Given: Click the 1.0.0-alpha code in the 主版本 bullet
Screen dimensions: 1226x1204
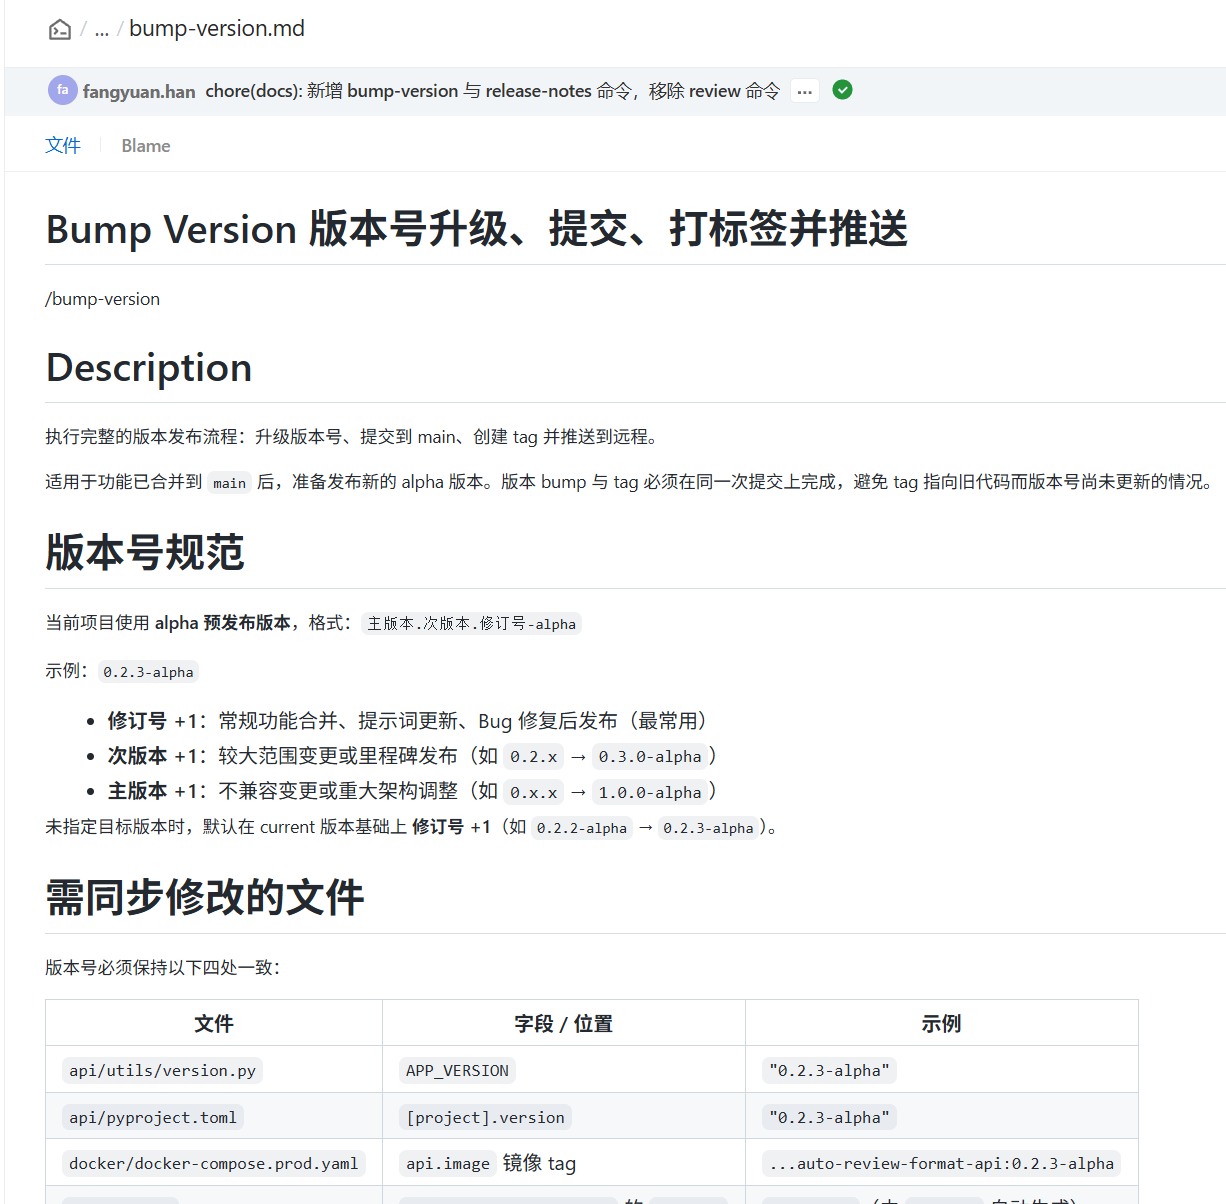Looking at the screenshot, I should coord(650,793).
